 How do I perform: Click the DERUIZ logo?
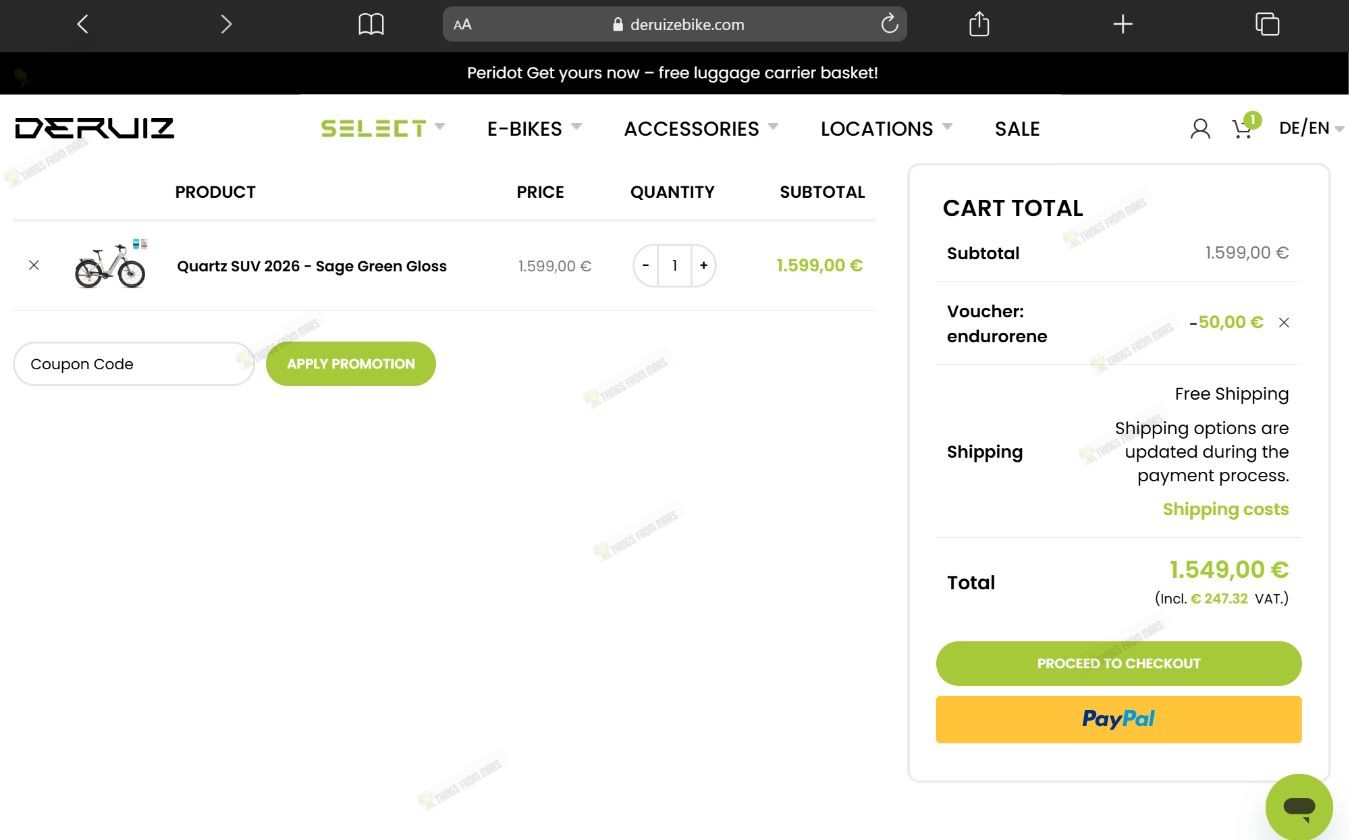(95, 128)
